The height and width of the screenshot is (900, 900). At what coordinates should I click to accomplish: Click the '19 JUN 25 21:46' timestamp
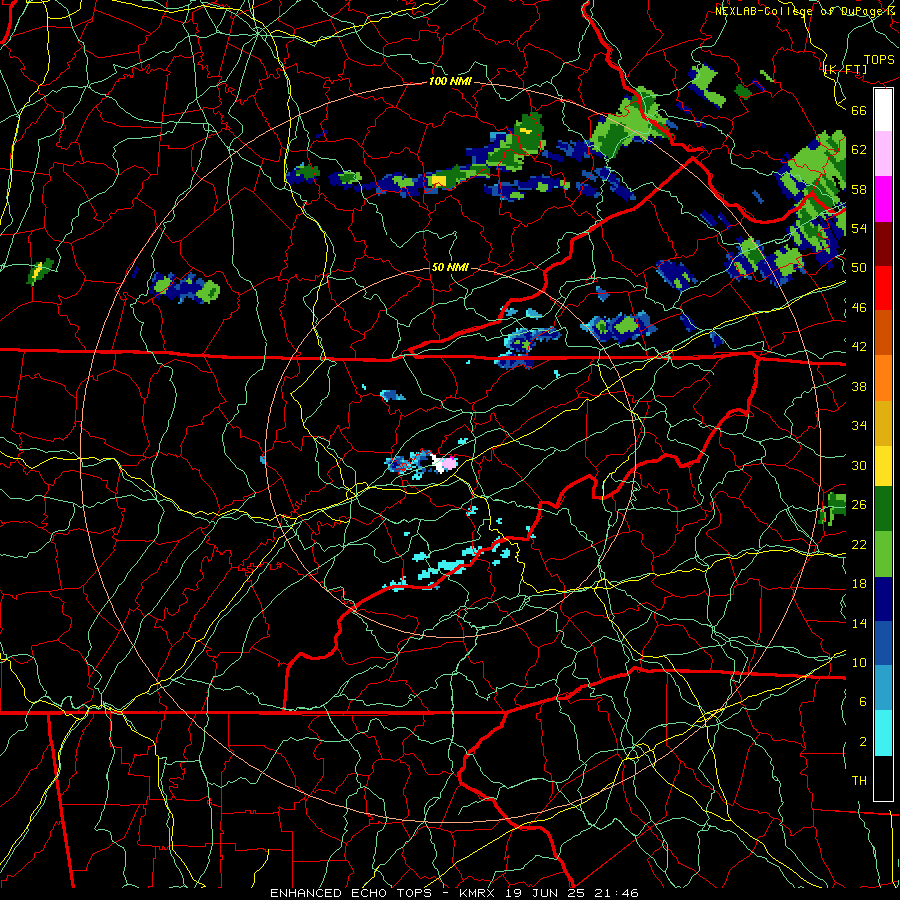tap(572, 893)
